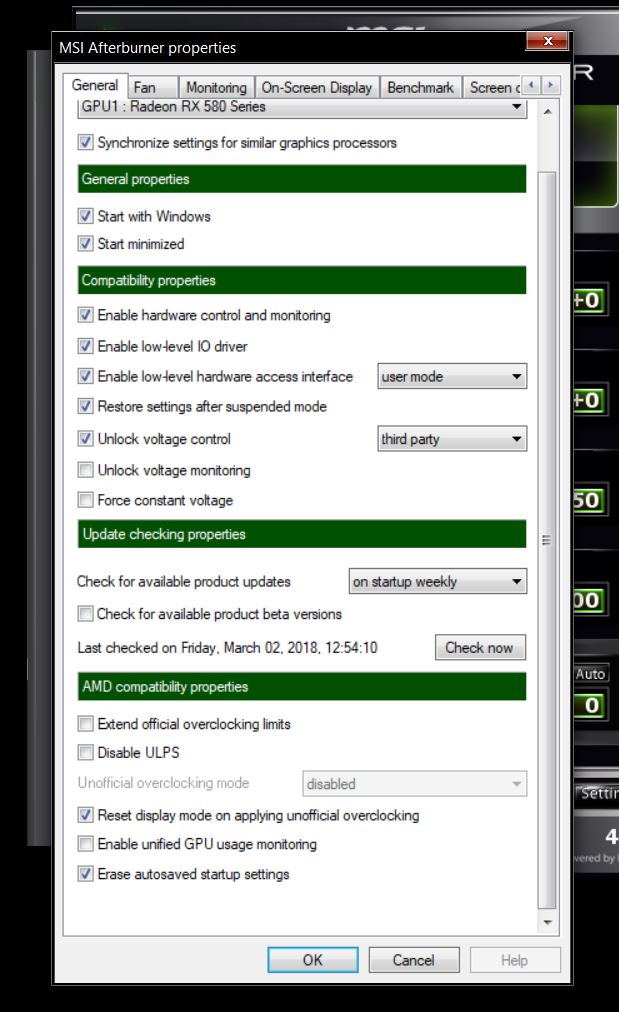Uncheck Unlock voltage control

pyautogui.click(x=85, y=439)
